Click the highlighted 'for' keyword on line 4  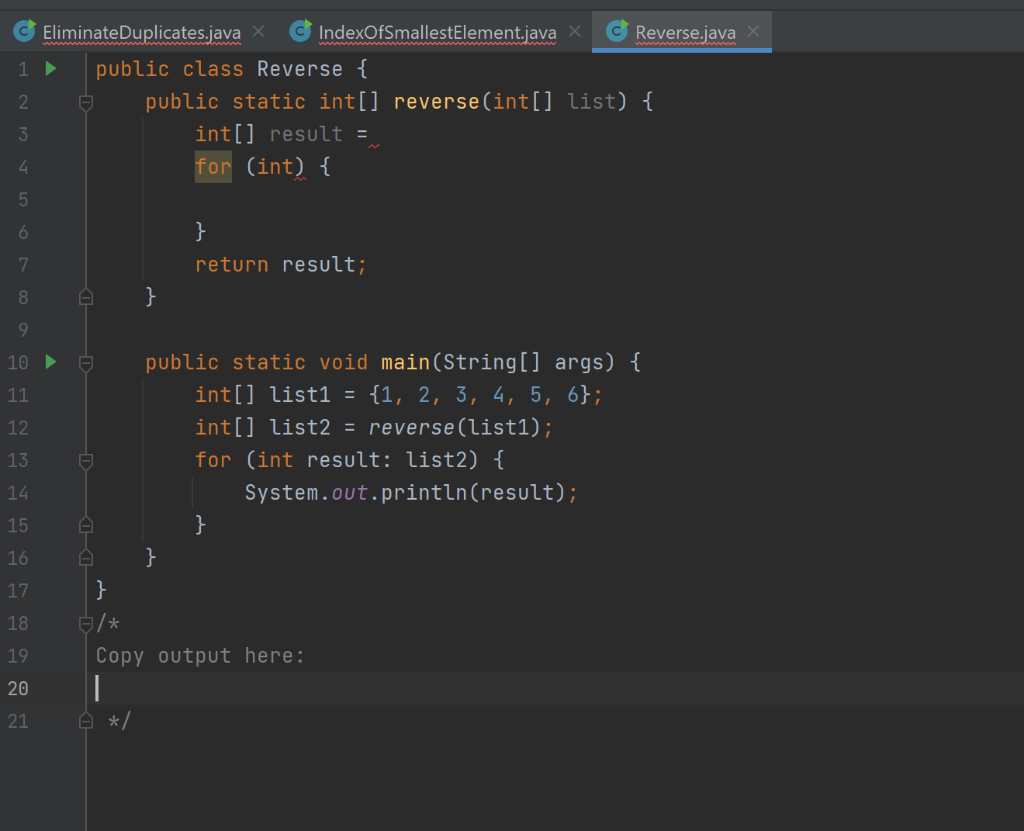tap(213, 167)
